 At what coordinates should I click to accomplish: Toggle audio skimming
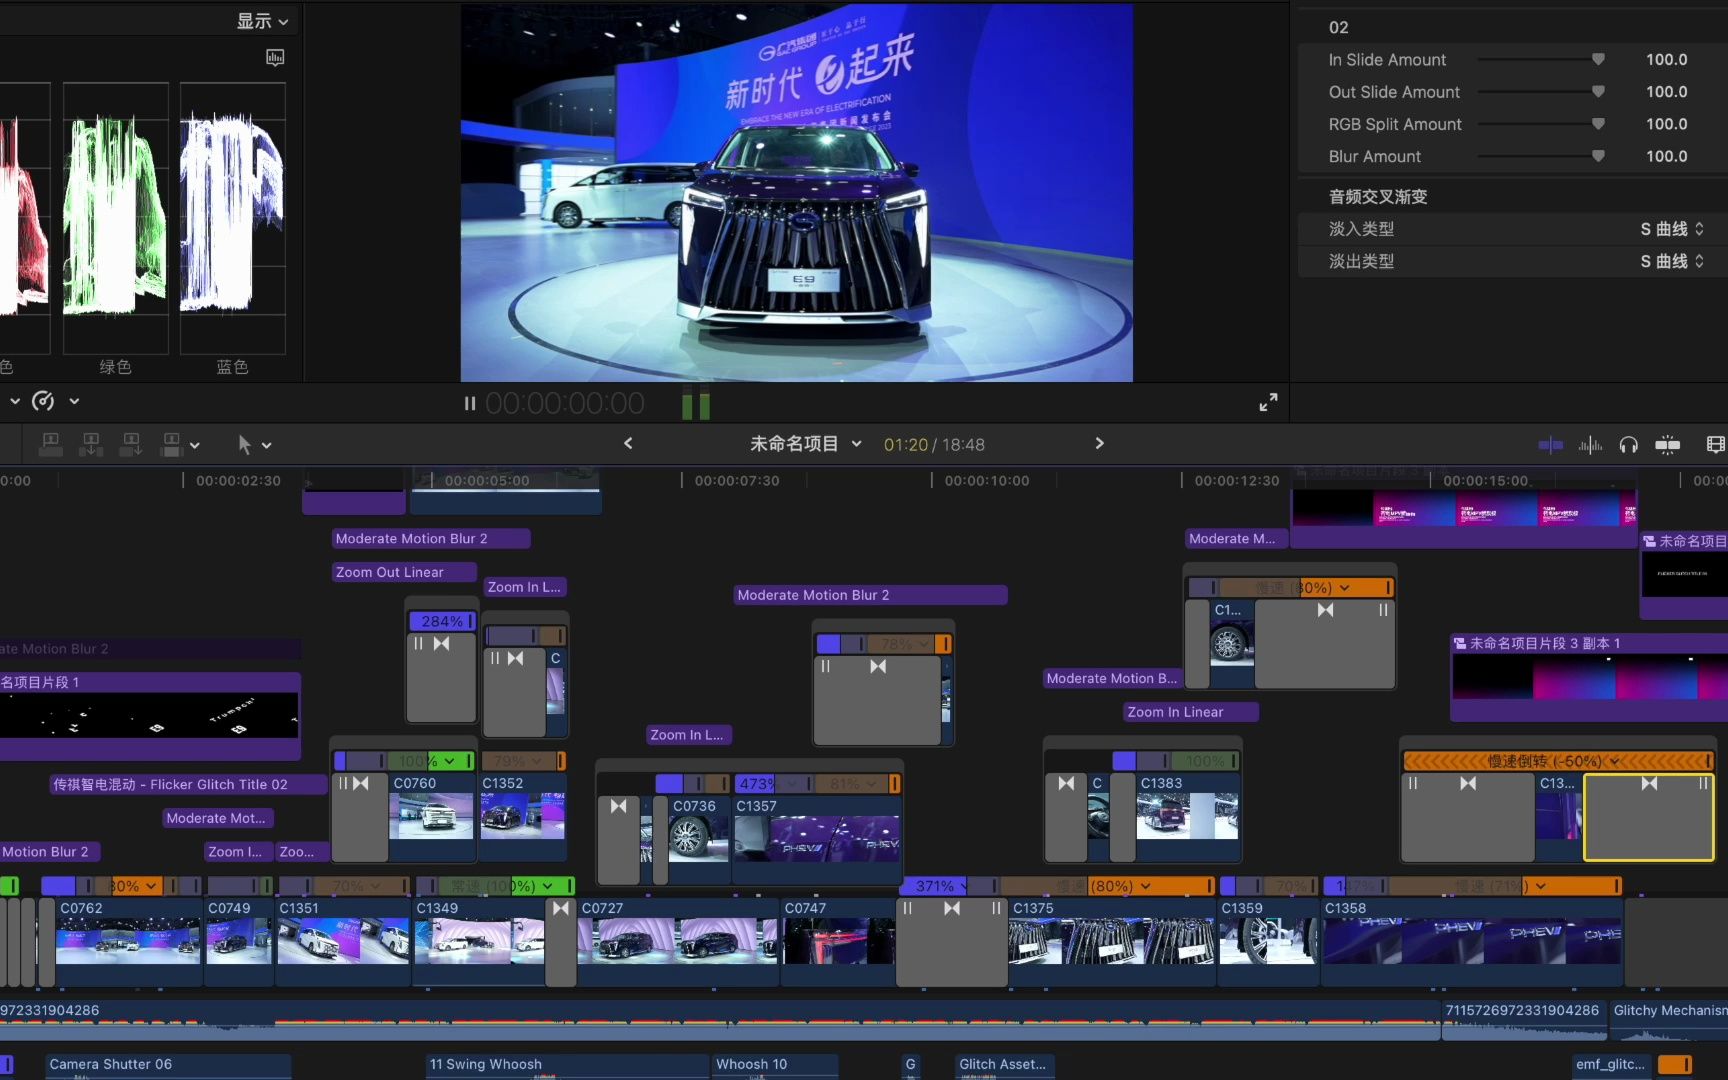[1590, 445]
